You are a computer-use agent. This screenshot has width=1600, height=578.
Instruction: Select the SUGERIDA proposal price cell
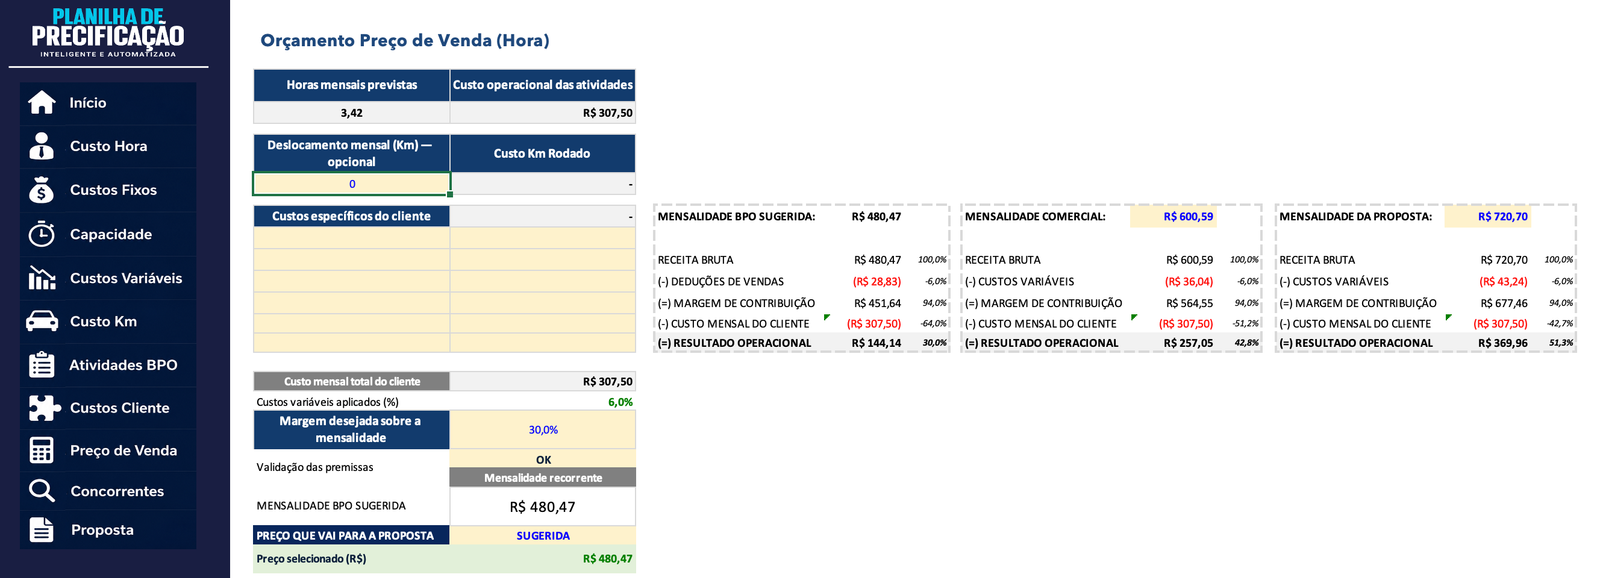[543, 536]
